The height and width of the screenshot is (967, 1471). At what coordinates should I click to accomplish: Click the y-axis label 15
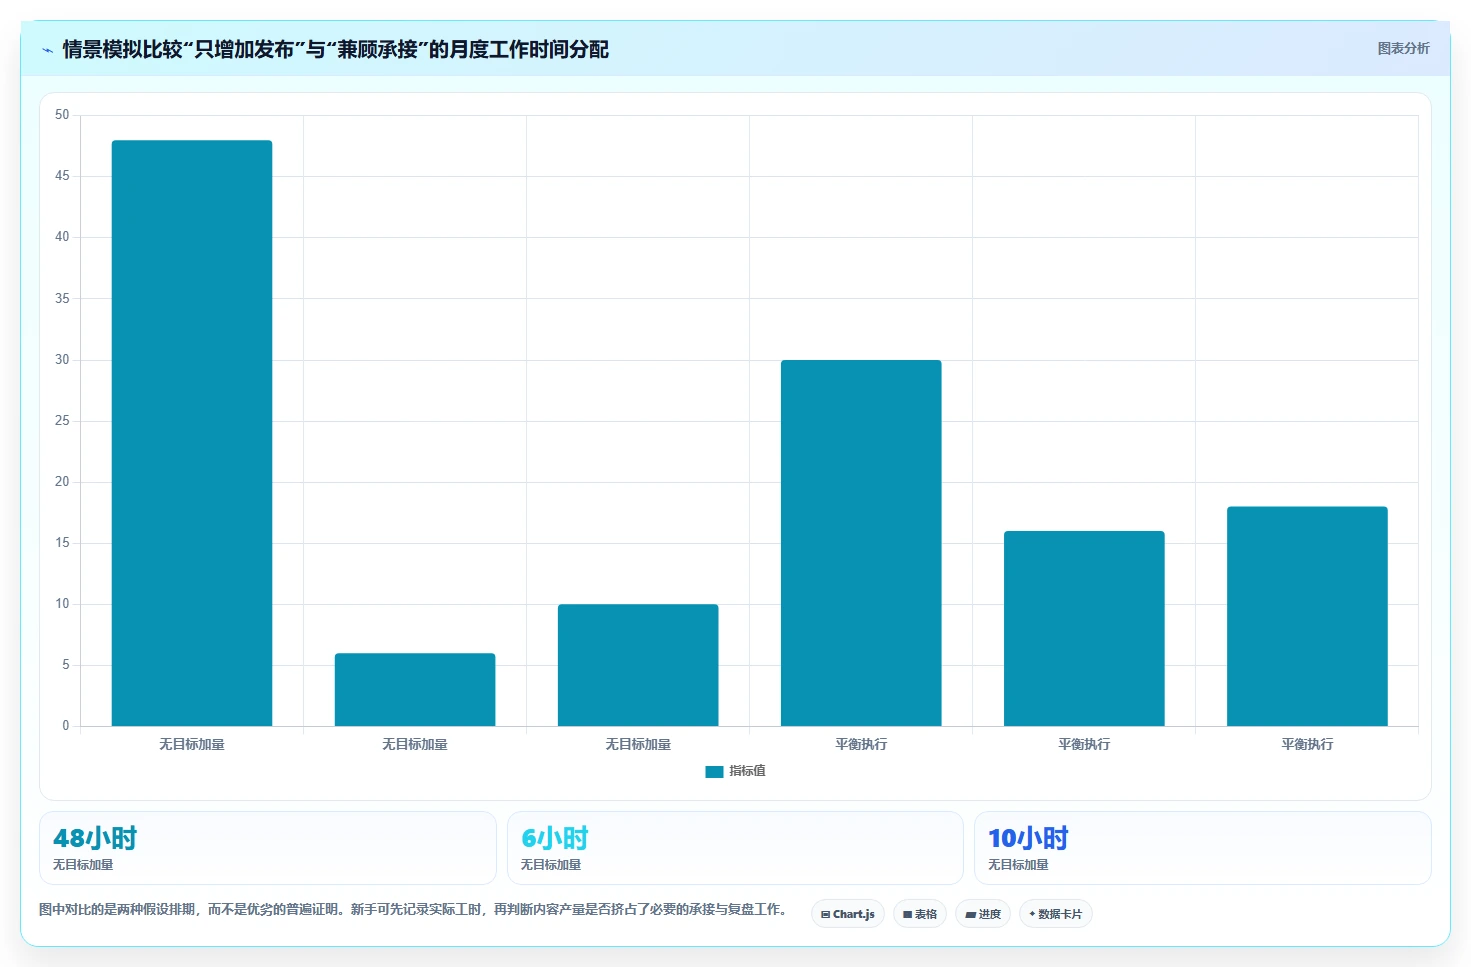coord(62,543)
